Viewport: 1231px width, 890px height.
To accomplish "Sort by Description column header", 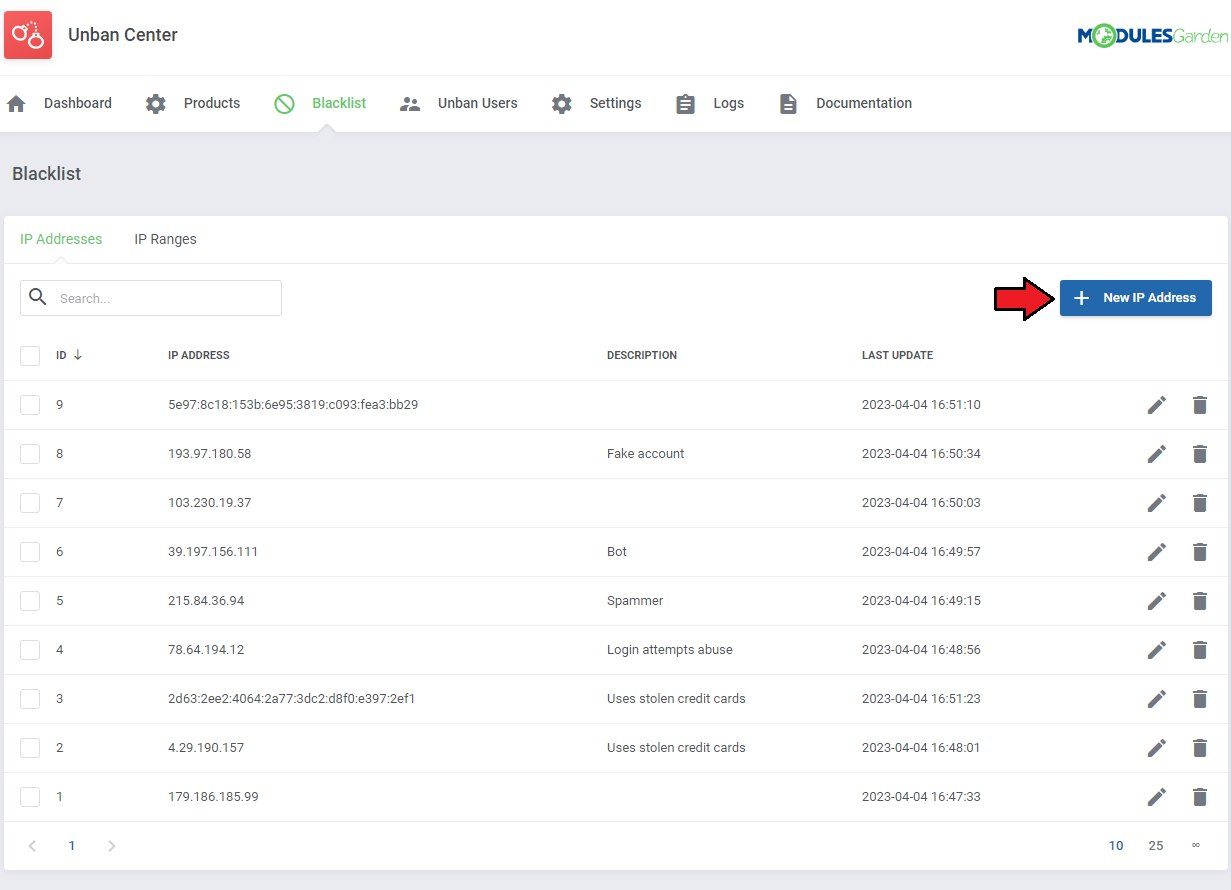I will 642,355.
